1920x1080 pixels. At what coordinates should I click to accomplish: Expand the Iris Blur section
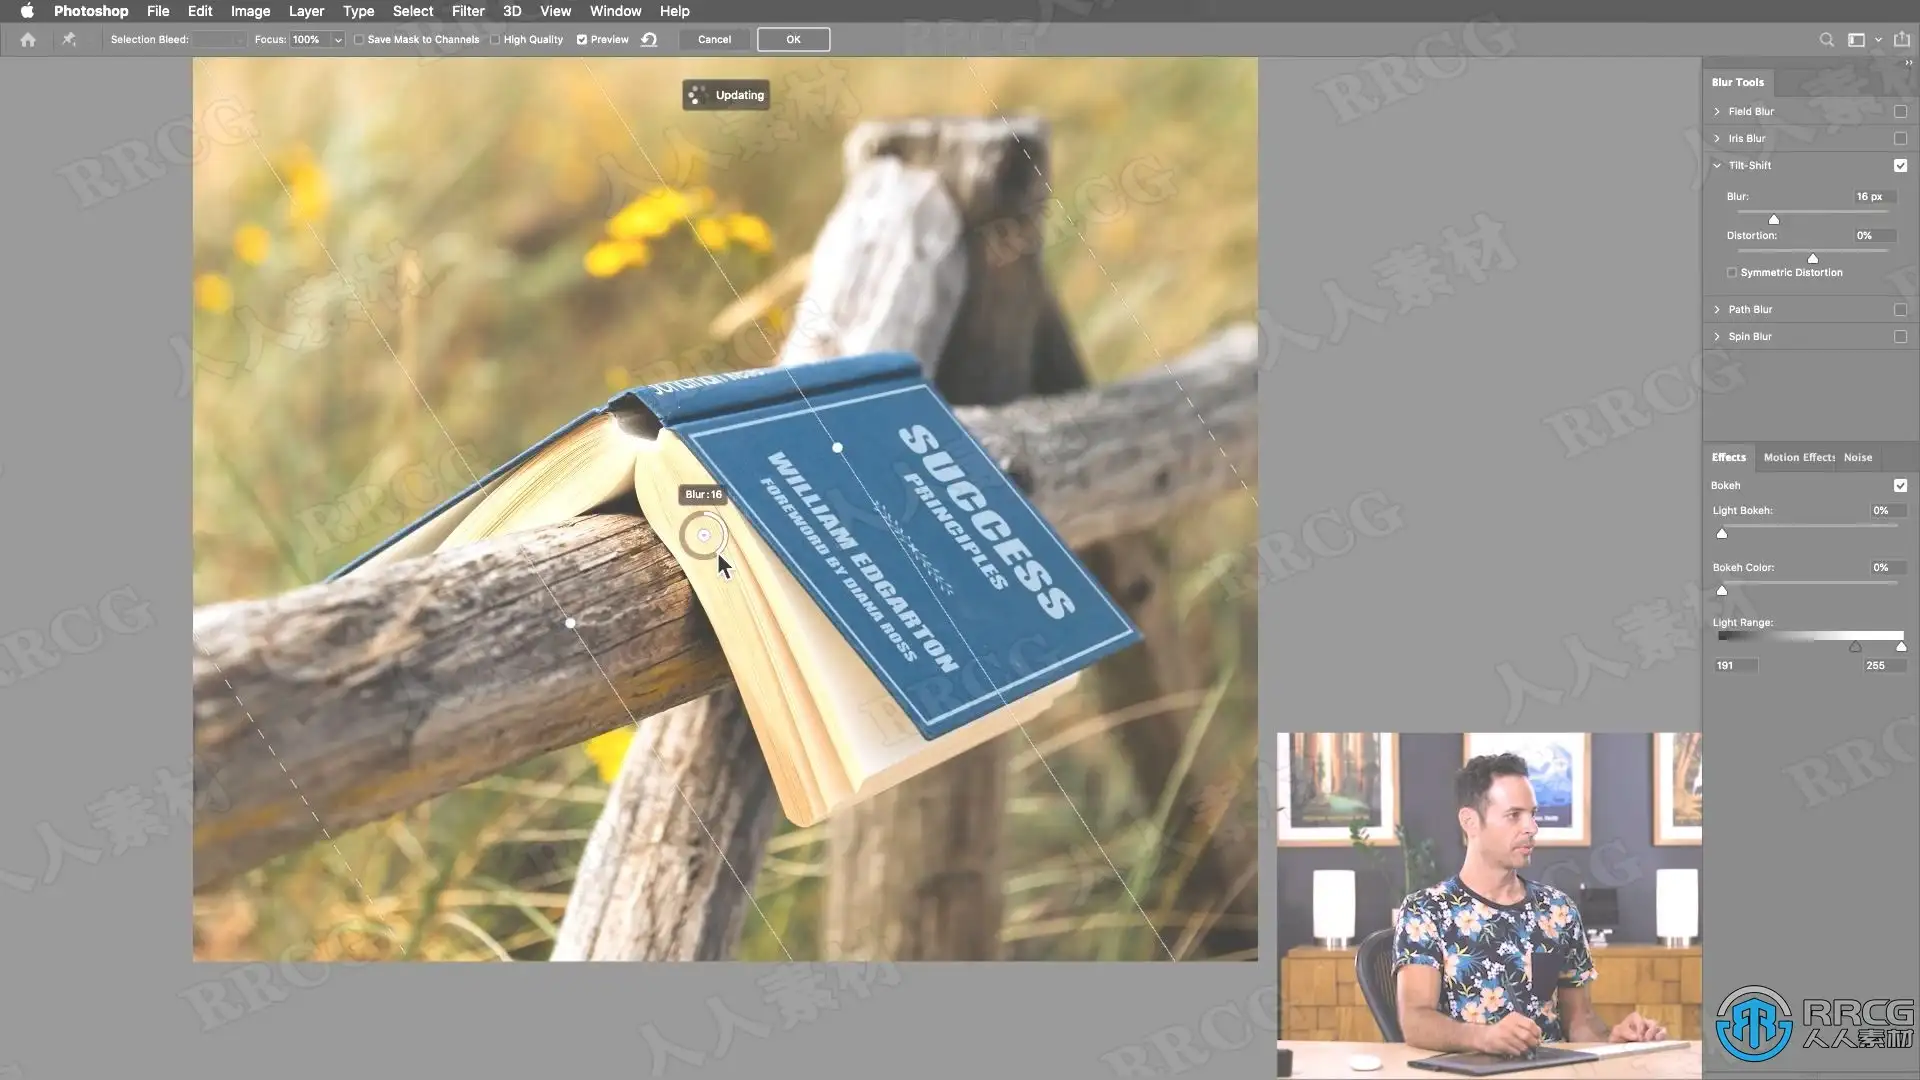coord(1717,139)
